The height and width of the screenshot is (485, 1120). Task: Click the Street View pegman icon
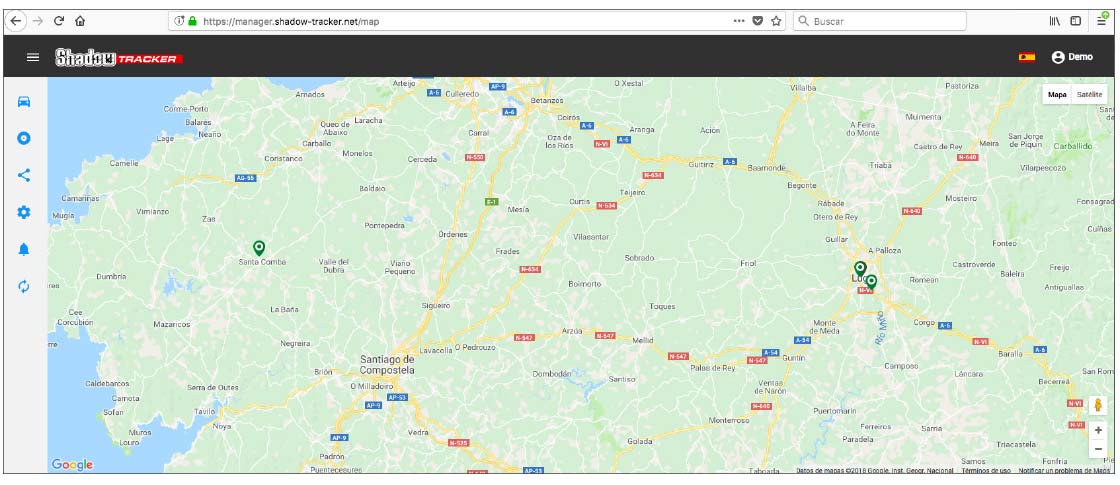coord(1098,406)
